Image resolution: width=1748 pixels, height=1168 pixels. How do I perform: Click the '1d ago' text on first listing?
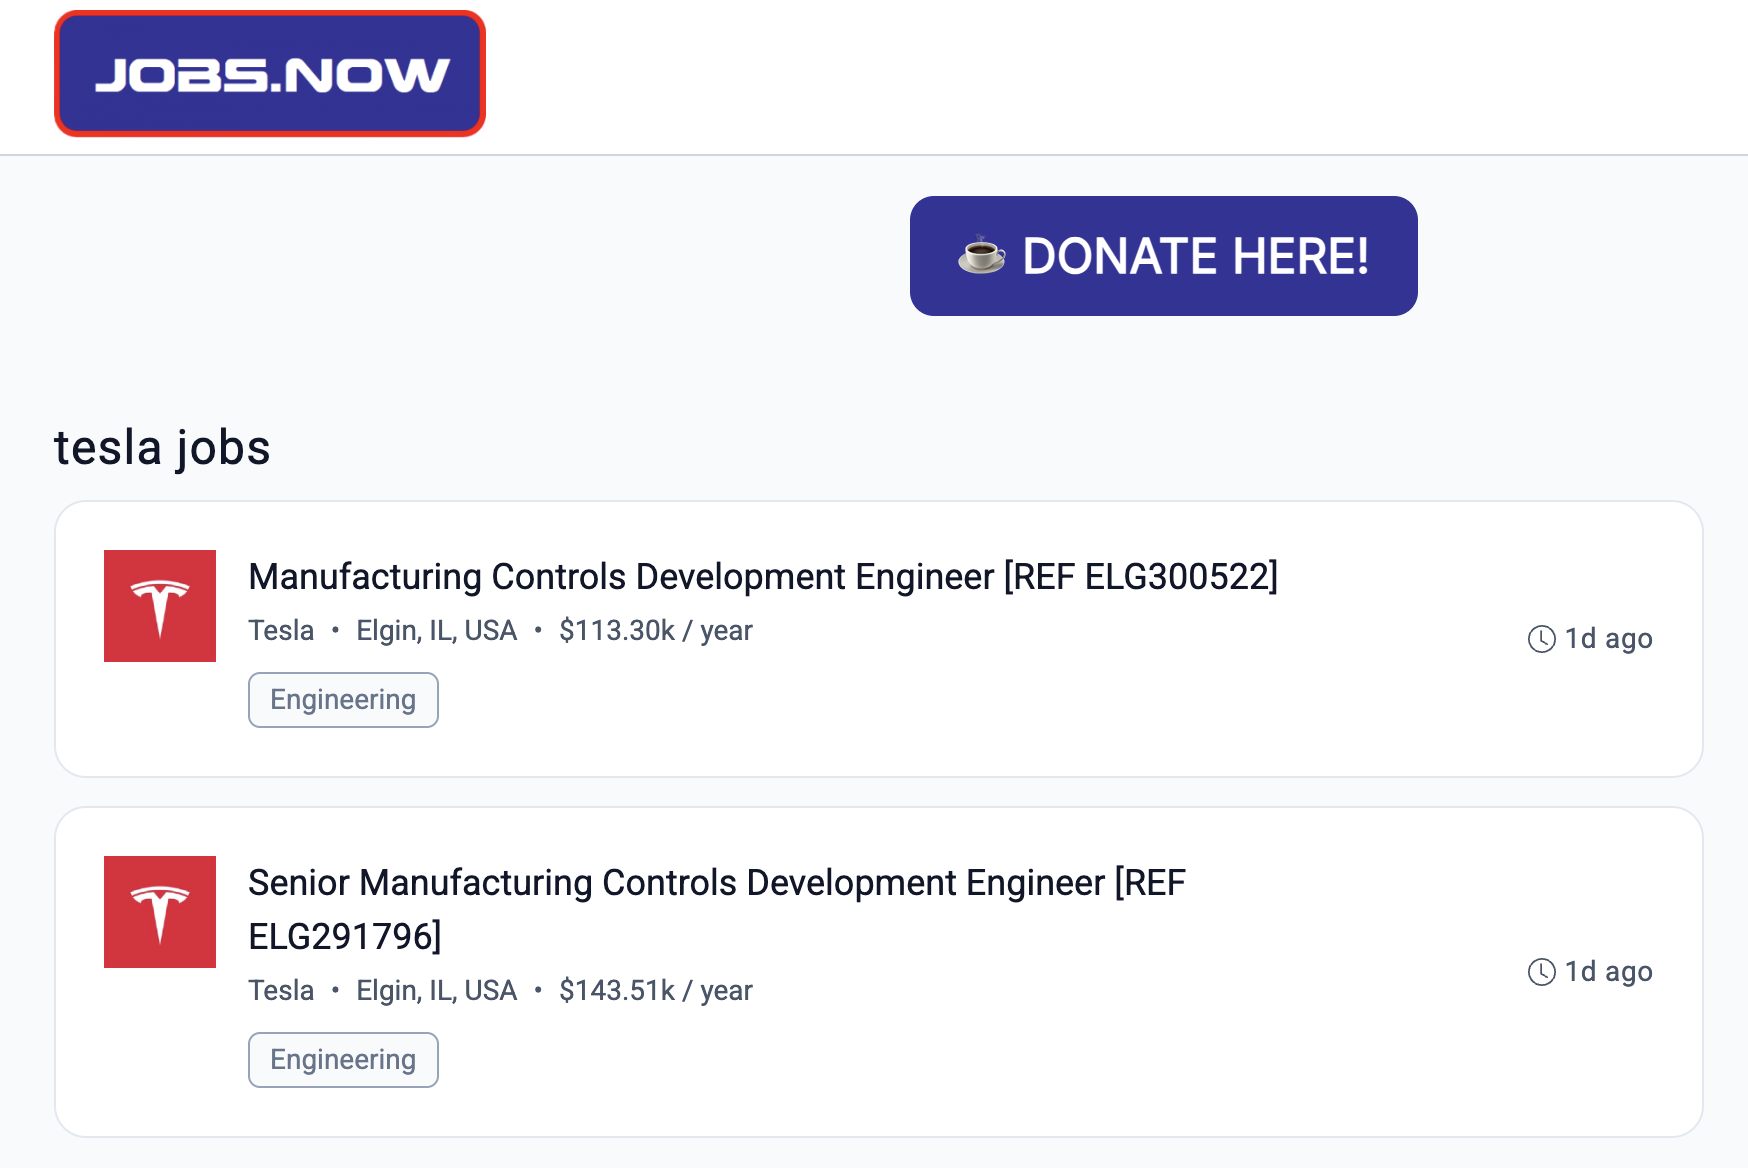click(x=1608, y=639)
